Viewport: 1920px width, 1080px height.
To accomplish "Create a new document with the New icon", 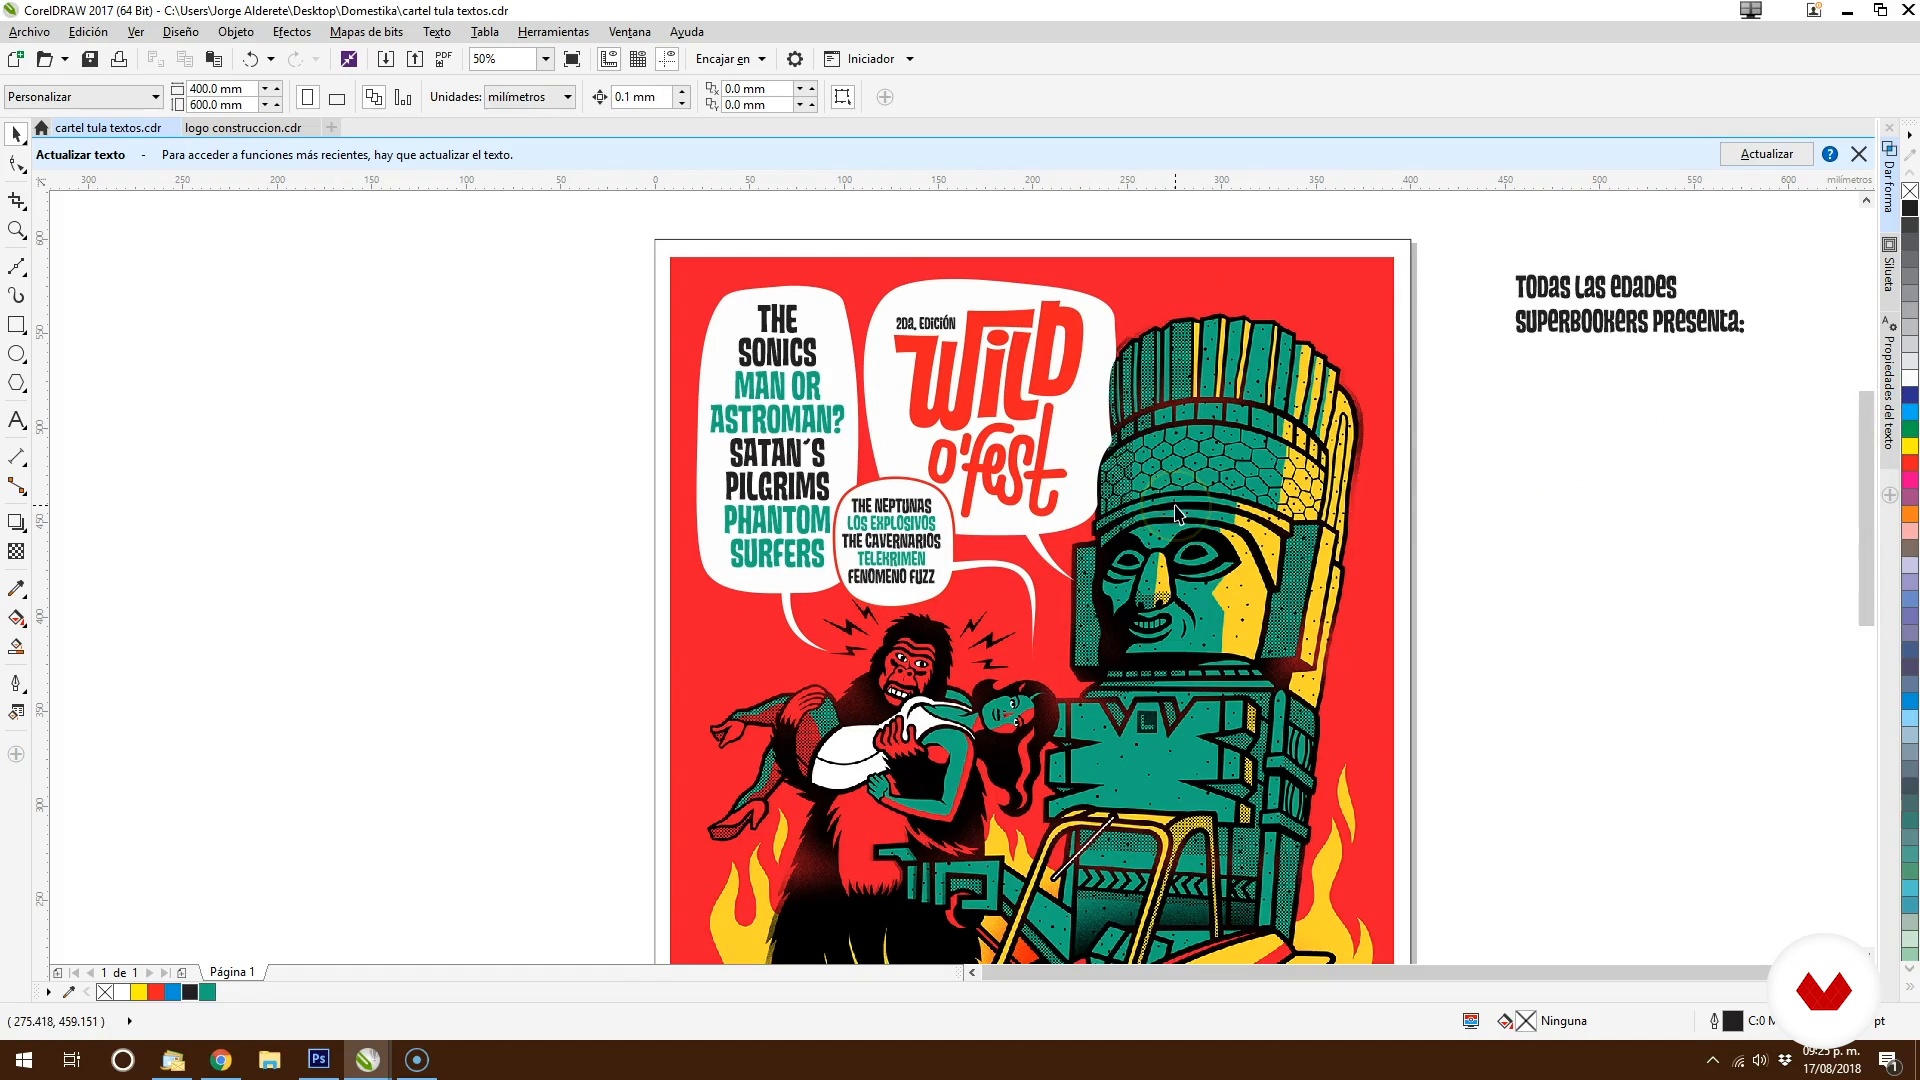I will click(16, 59).
